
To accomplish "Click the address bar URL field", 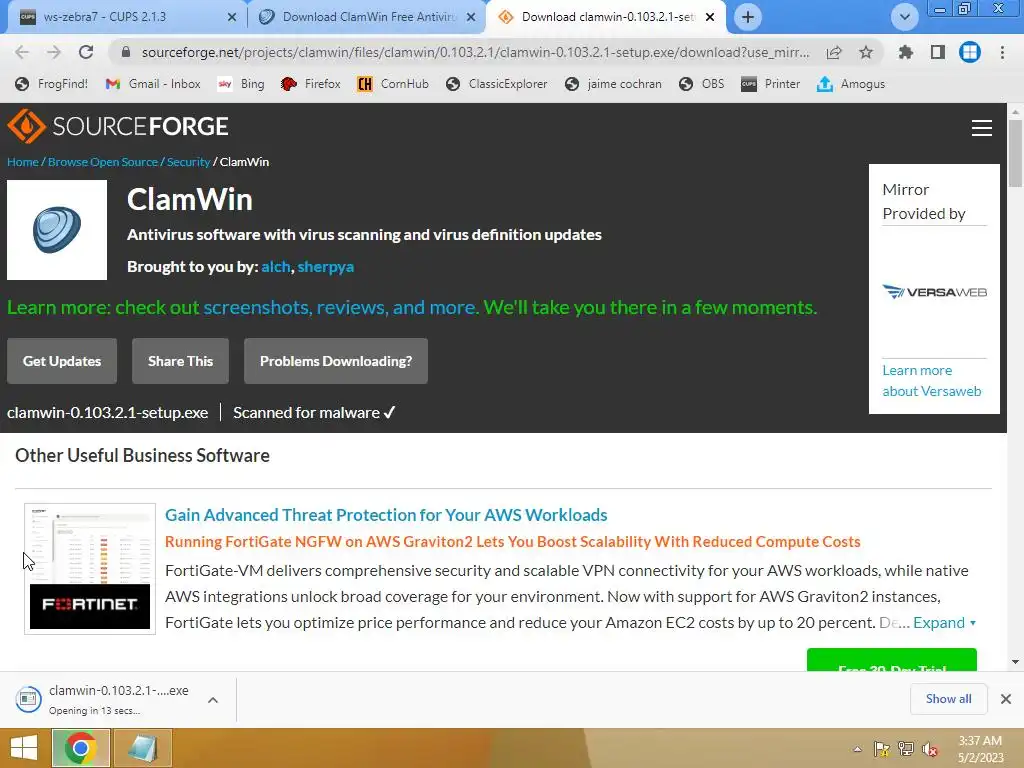I will [475, 52].
